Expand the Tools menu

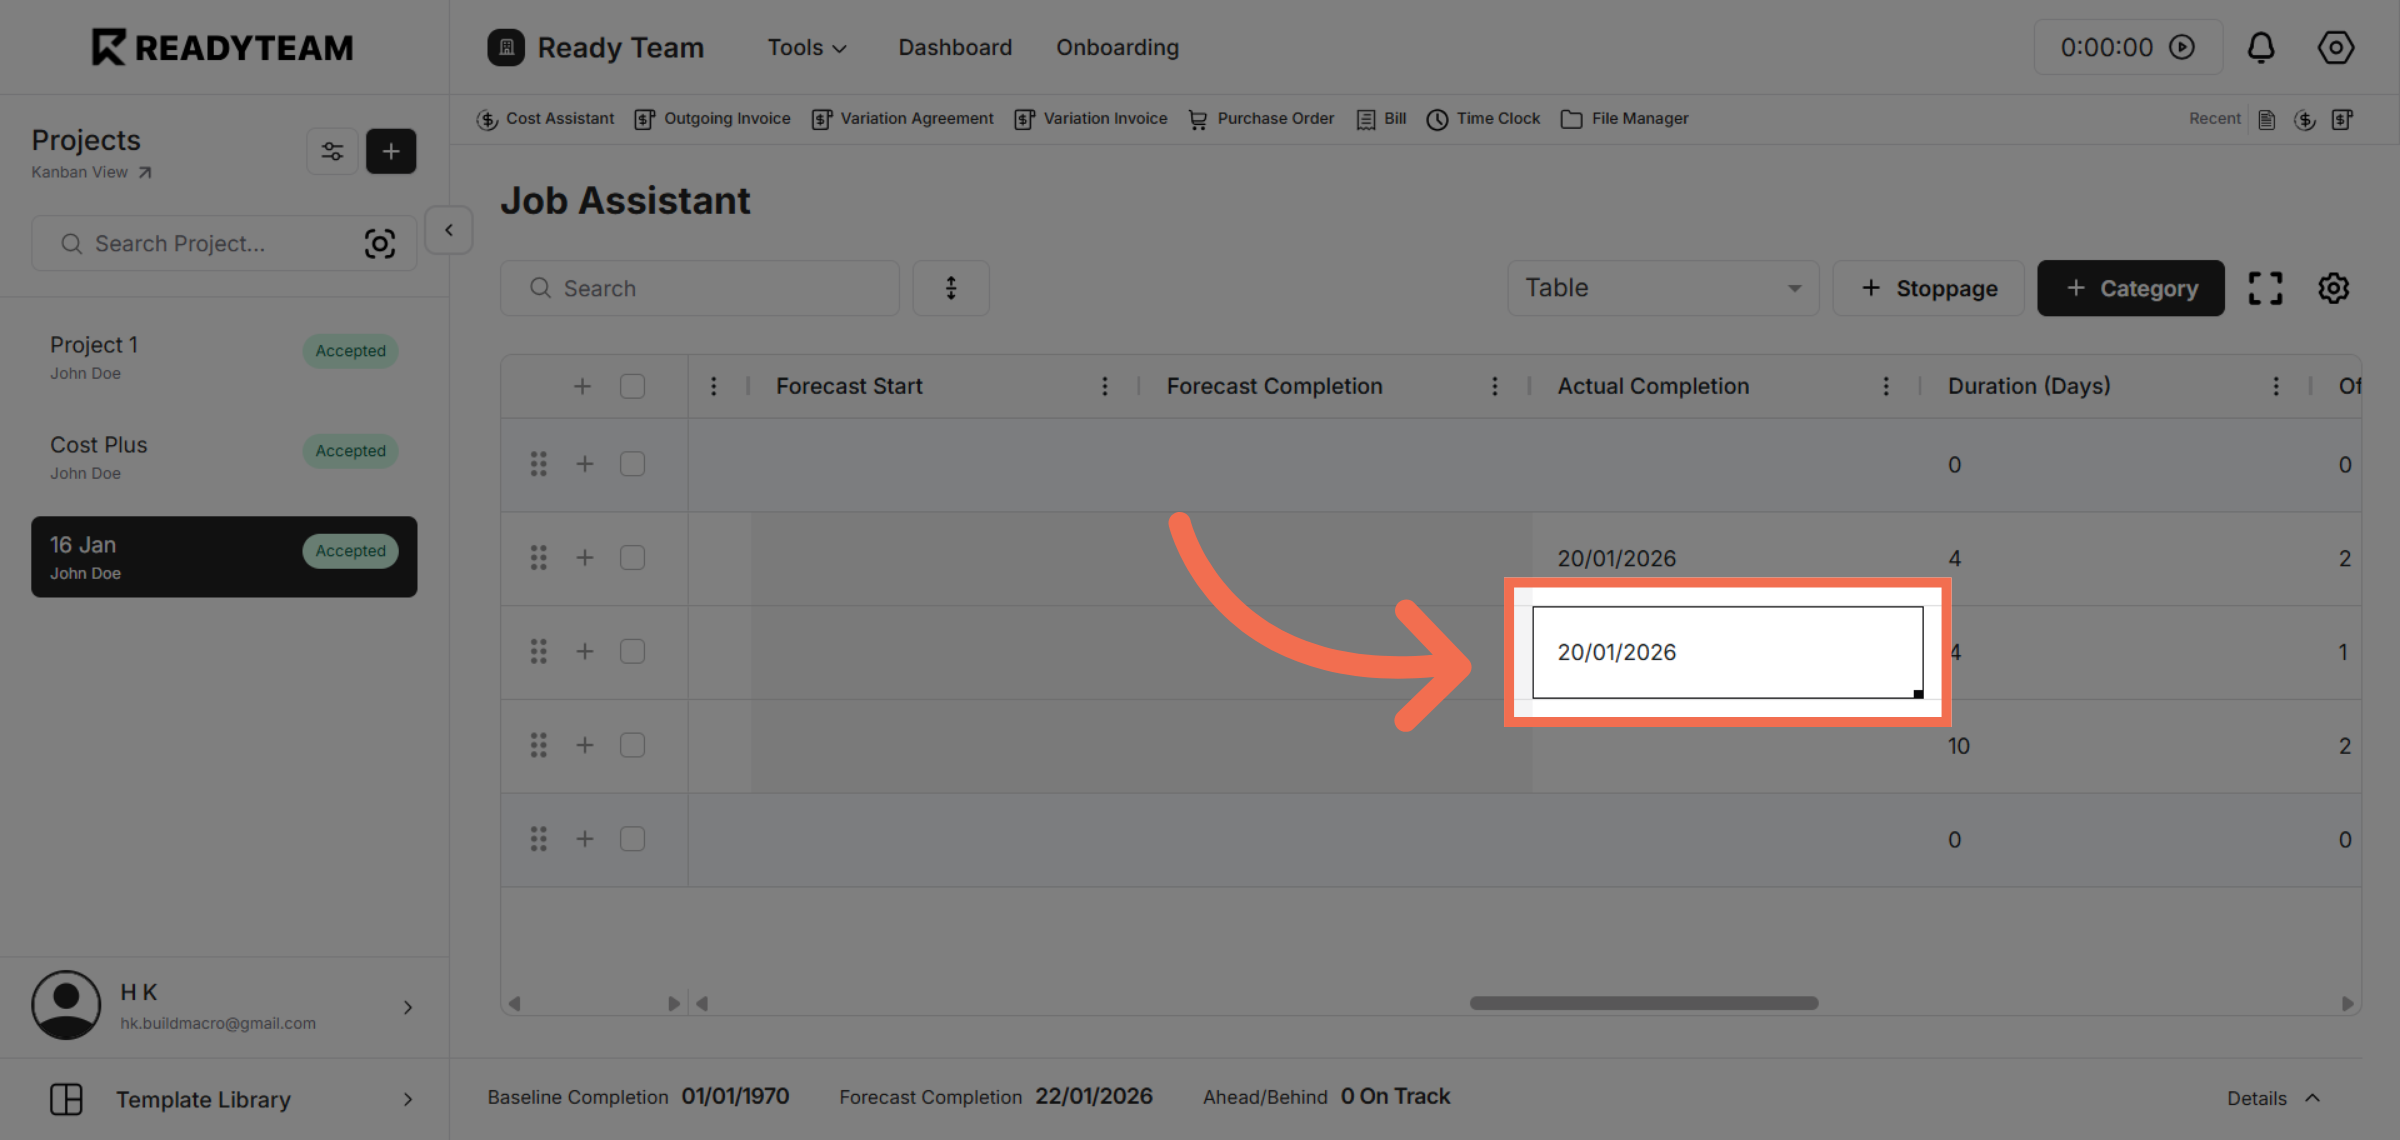806,47
